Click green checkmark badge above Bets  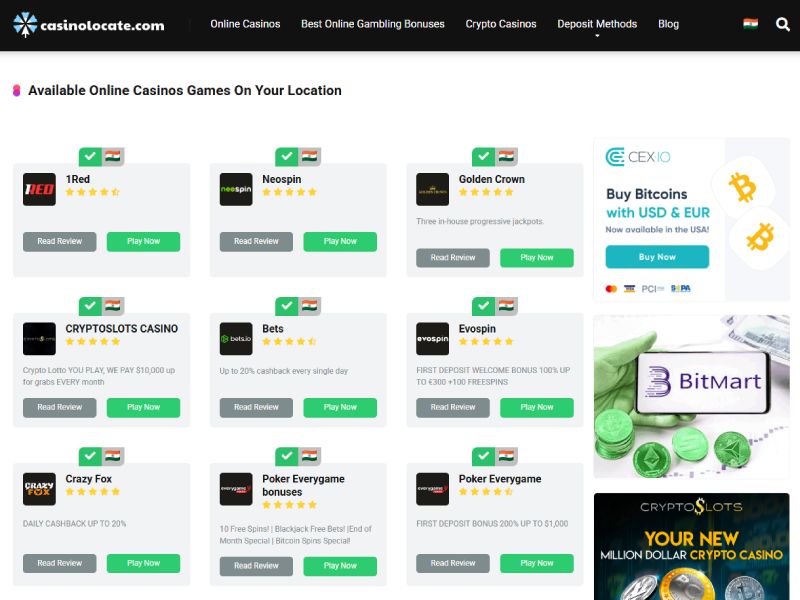pos(287,306)
